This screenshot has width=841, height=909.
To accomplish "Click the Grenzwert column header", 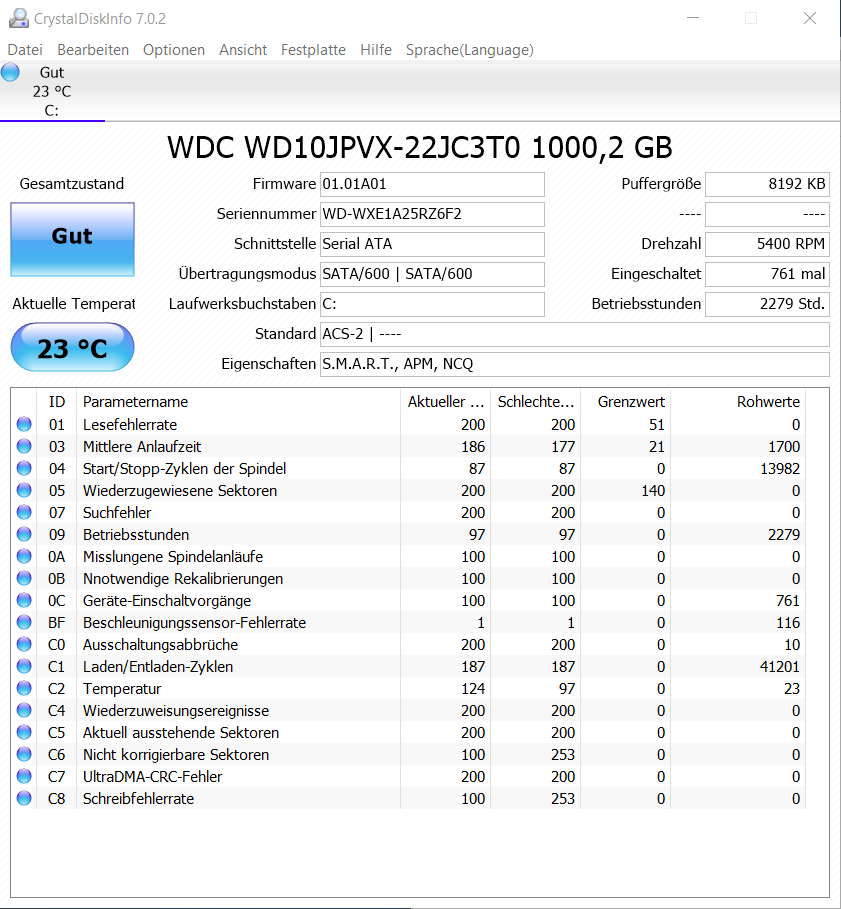I will tap(625, 402).
